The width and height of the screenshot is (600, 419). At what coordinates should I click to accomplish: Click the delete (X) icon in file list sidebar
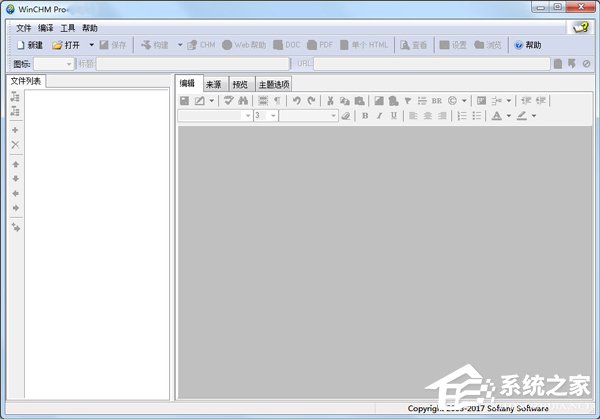15,145
